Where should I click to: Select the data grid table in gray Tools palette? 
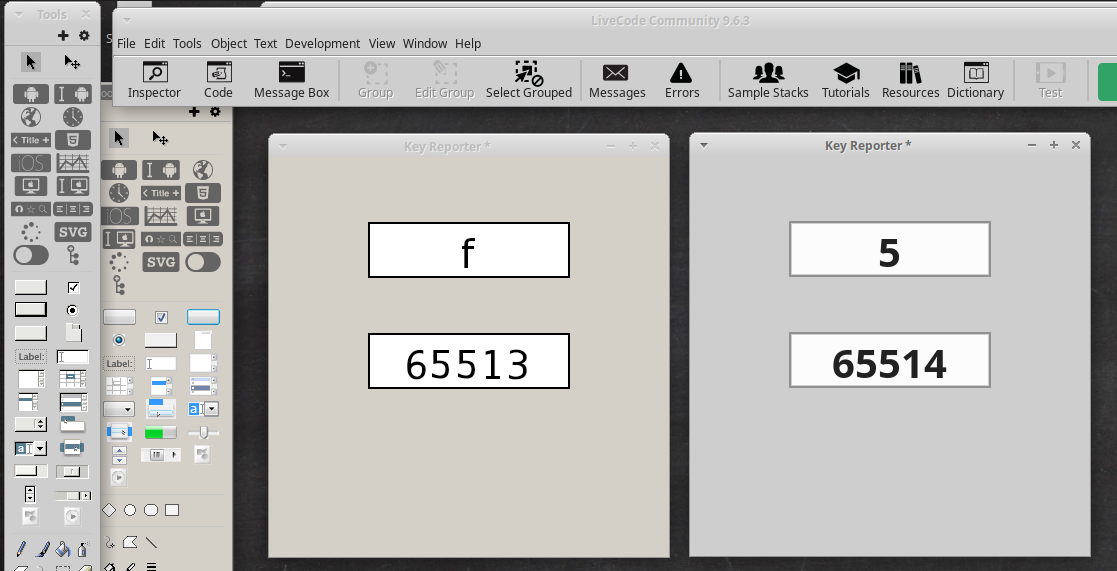tap(73, 379)
